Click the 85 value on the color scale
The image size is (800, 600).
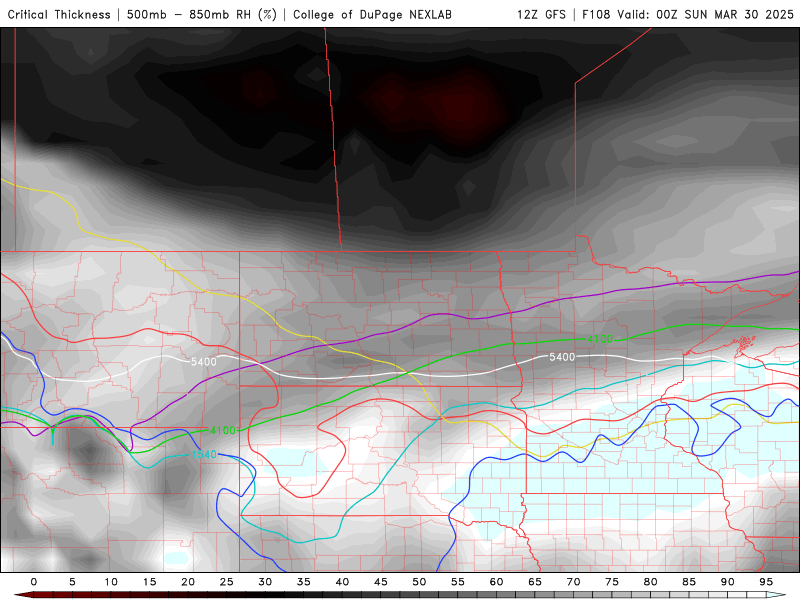tap(689, 582)
